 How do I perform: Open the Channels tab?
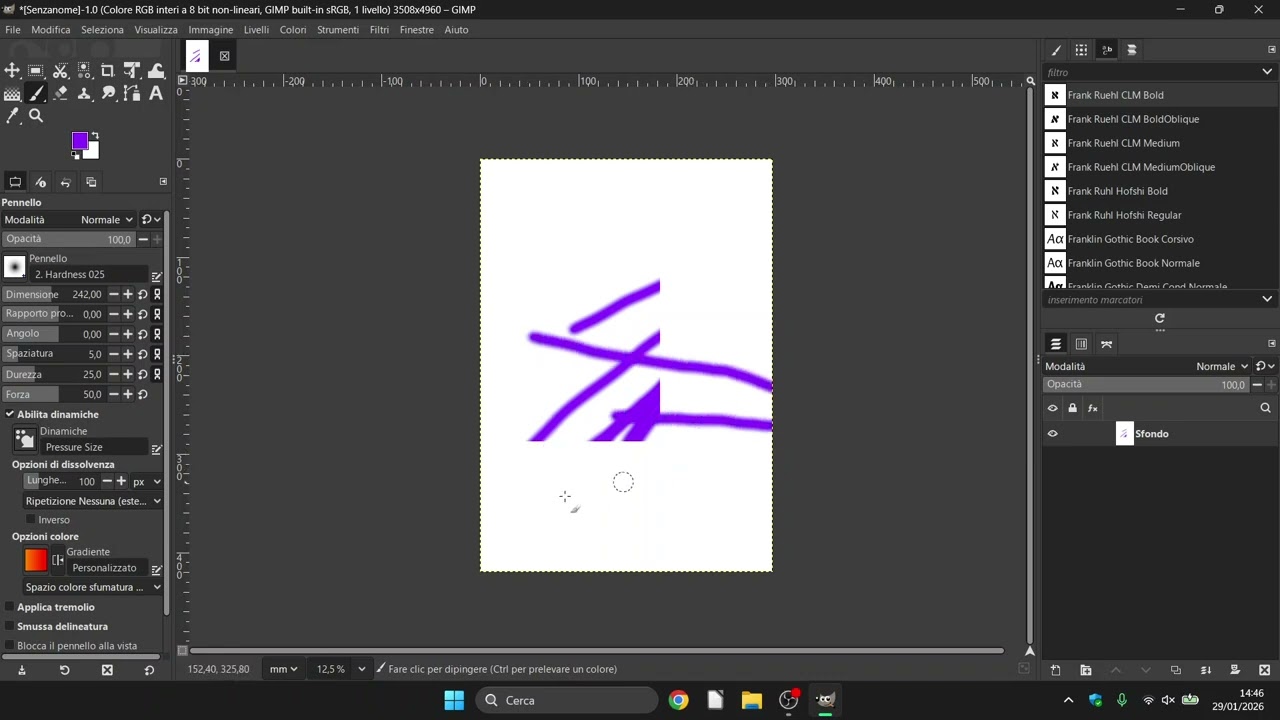1081,344
